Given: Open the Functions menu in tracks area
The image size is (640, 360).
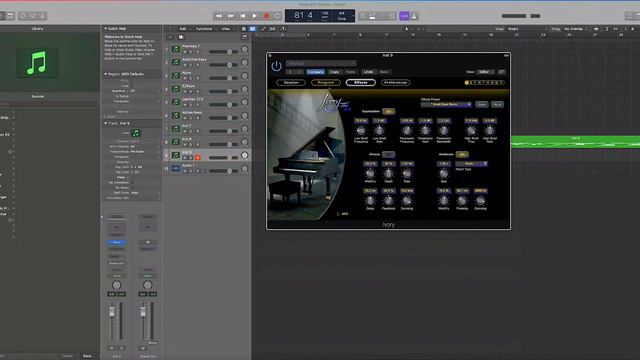Looking at the screenshot, I should click(x=204, y=29).
